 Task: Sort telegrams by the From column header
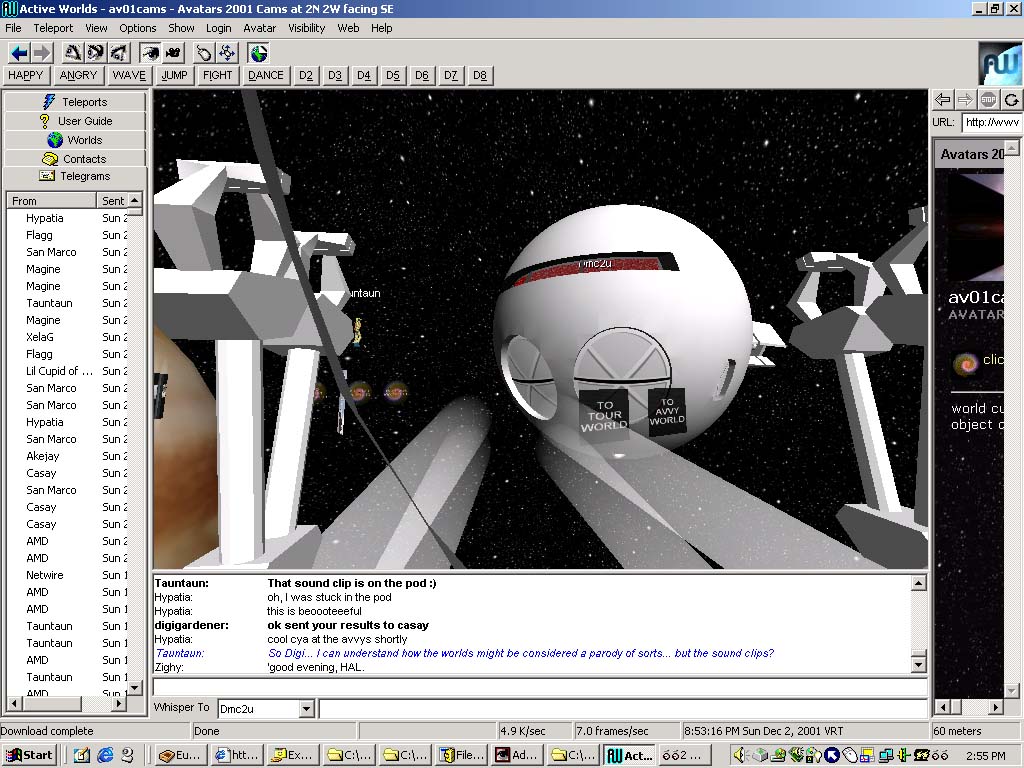(x=52, y=201)
